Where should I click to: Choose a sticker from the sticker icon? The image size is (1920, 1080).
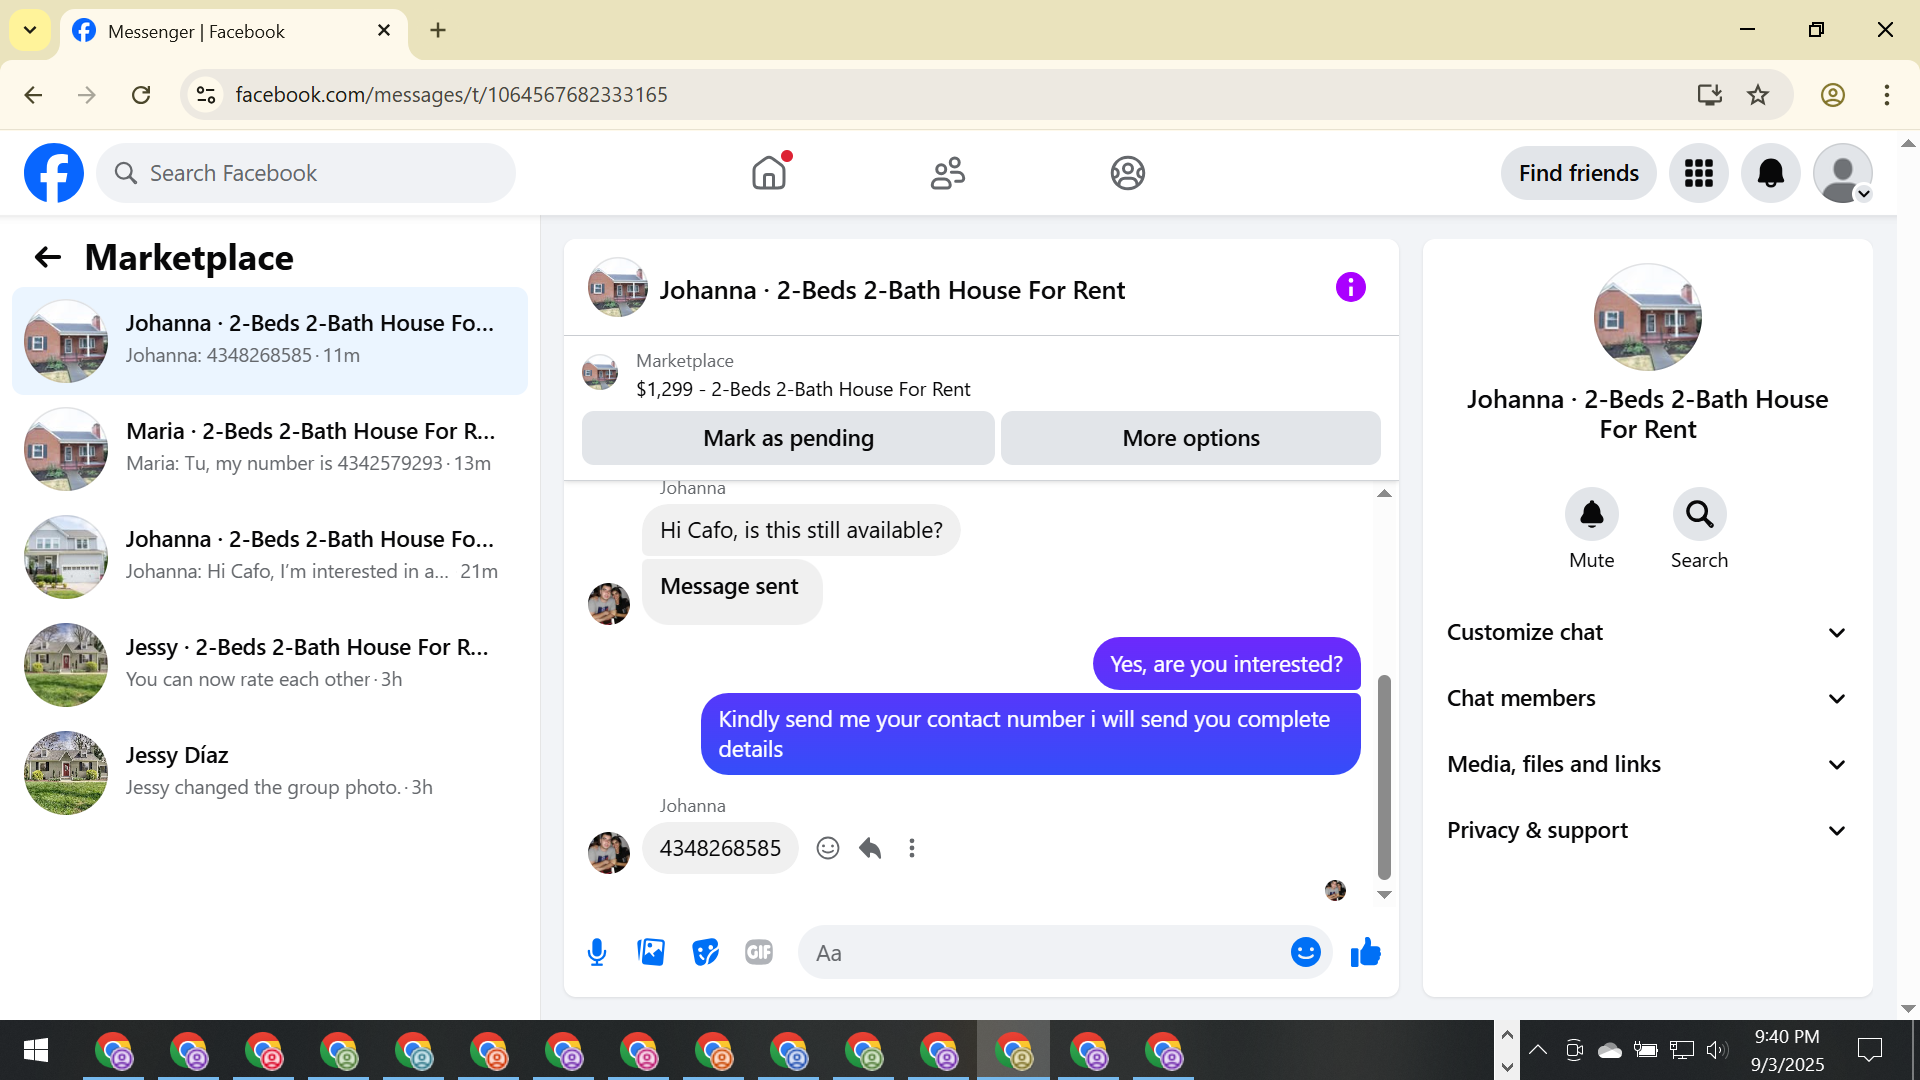705,952
